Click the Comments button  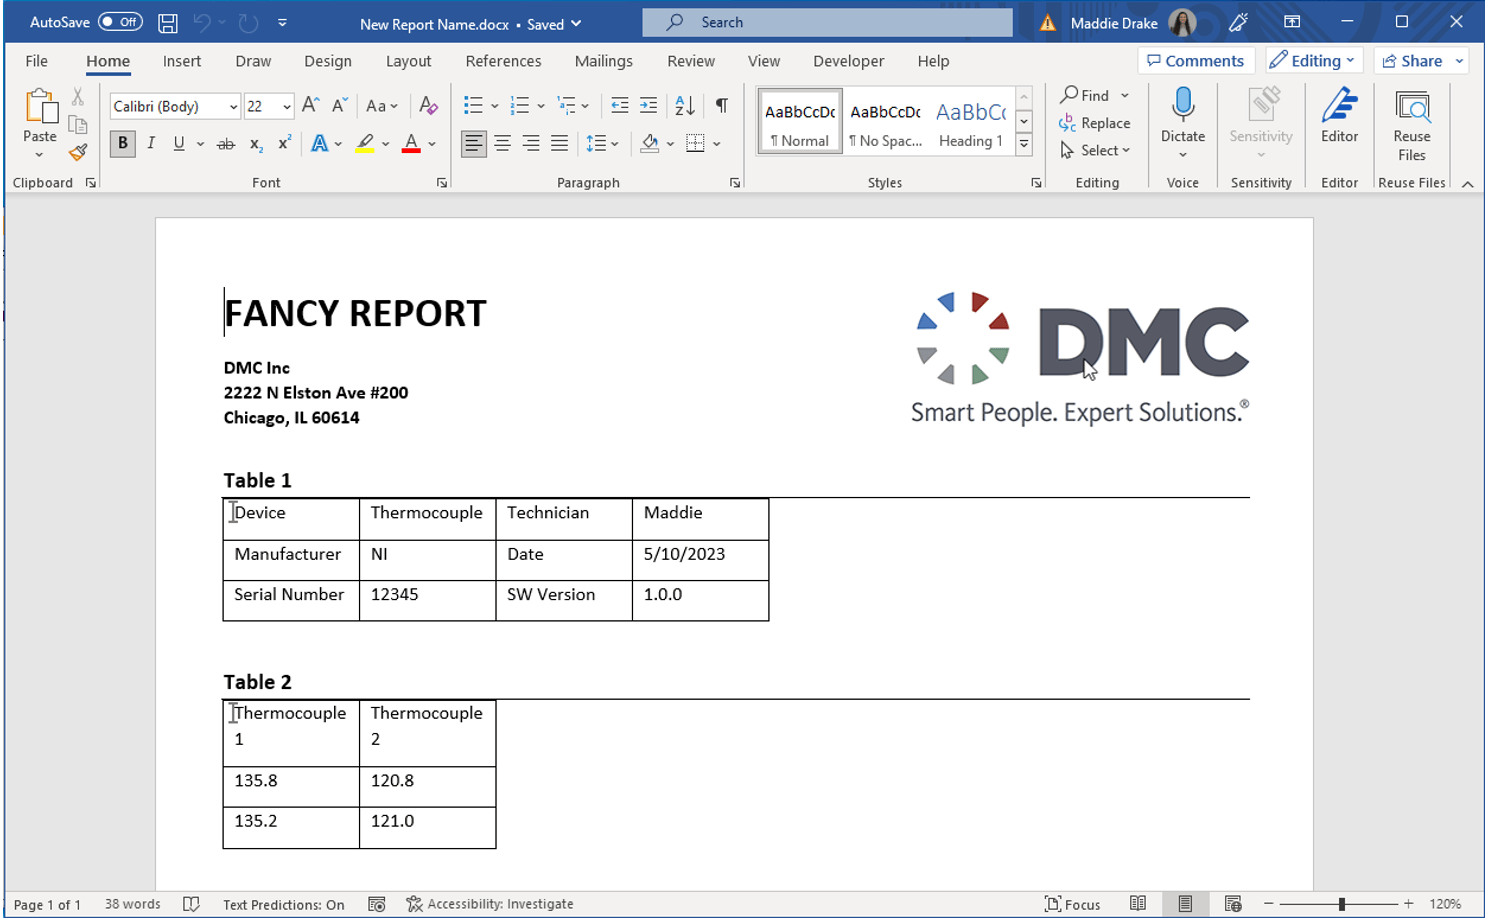point(1195,61)
